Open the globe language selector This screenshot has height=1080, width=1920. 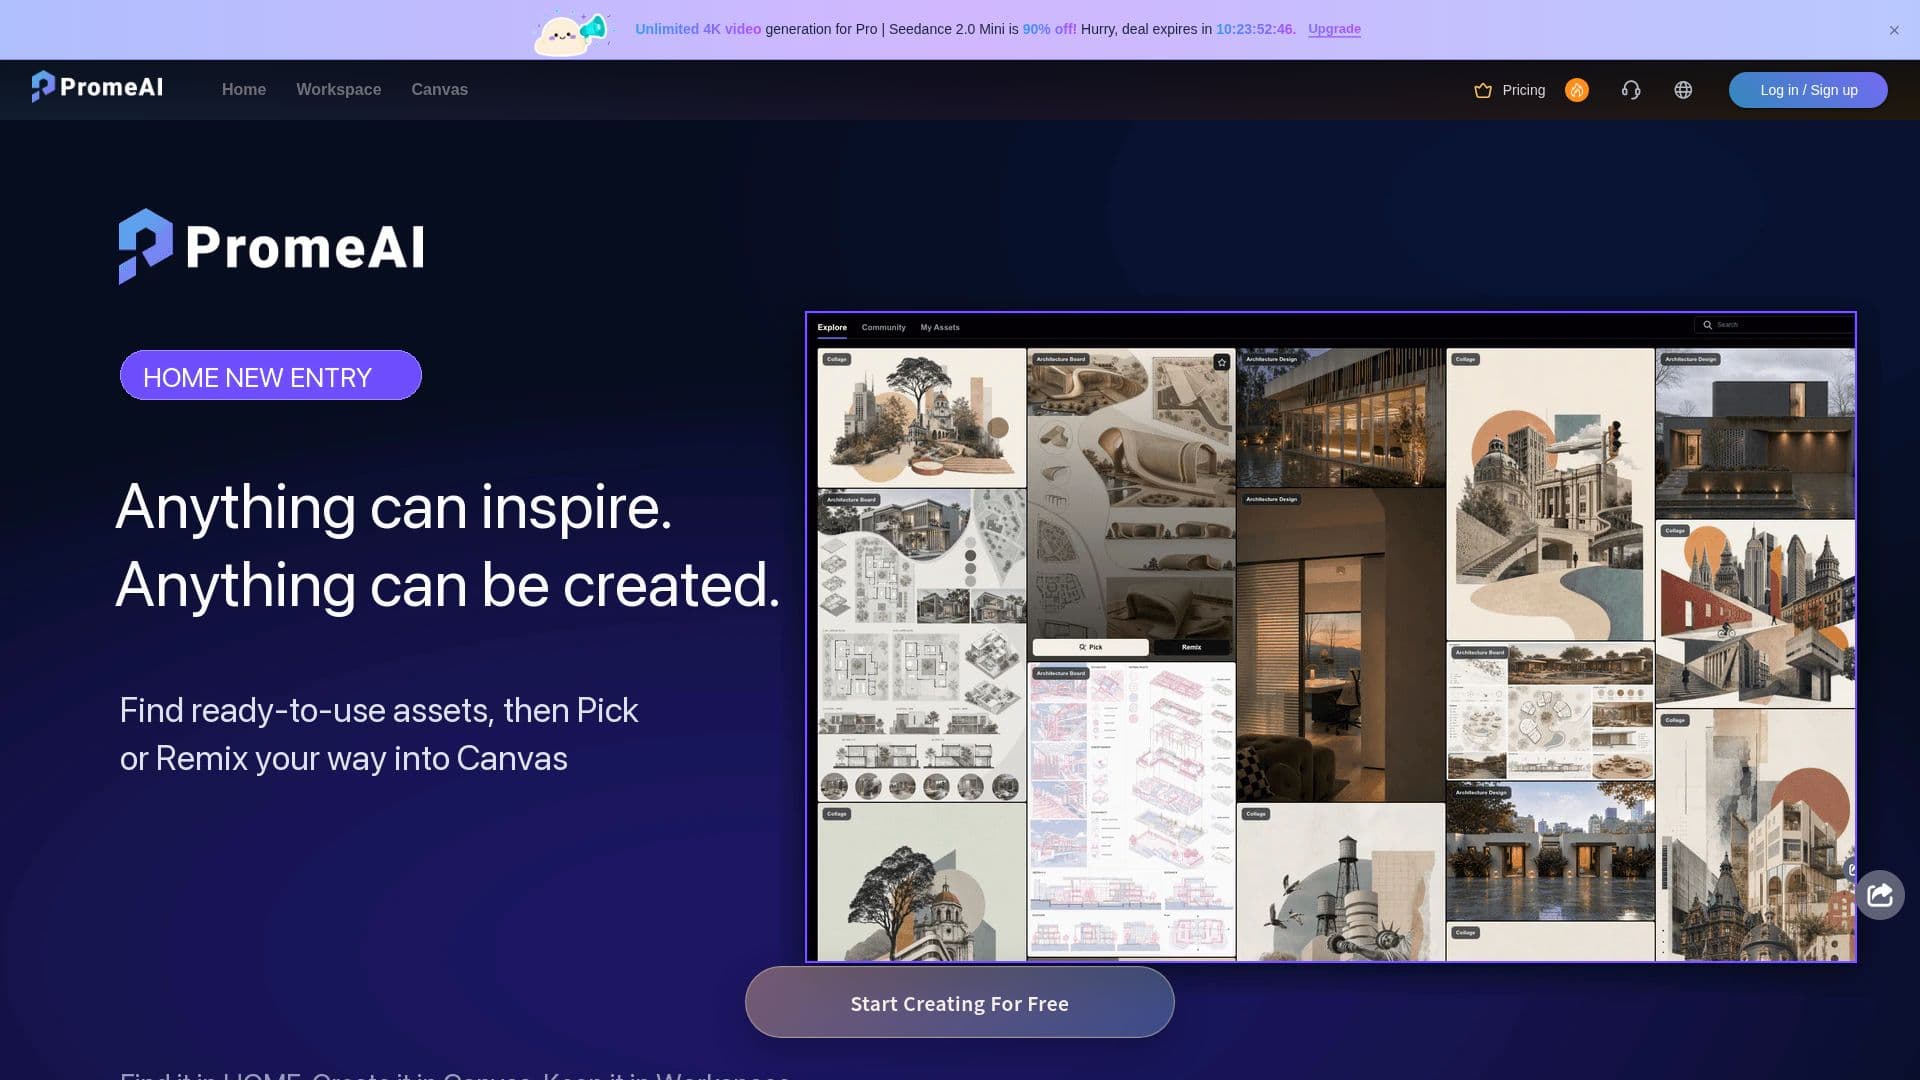tap(1683, 90)
